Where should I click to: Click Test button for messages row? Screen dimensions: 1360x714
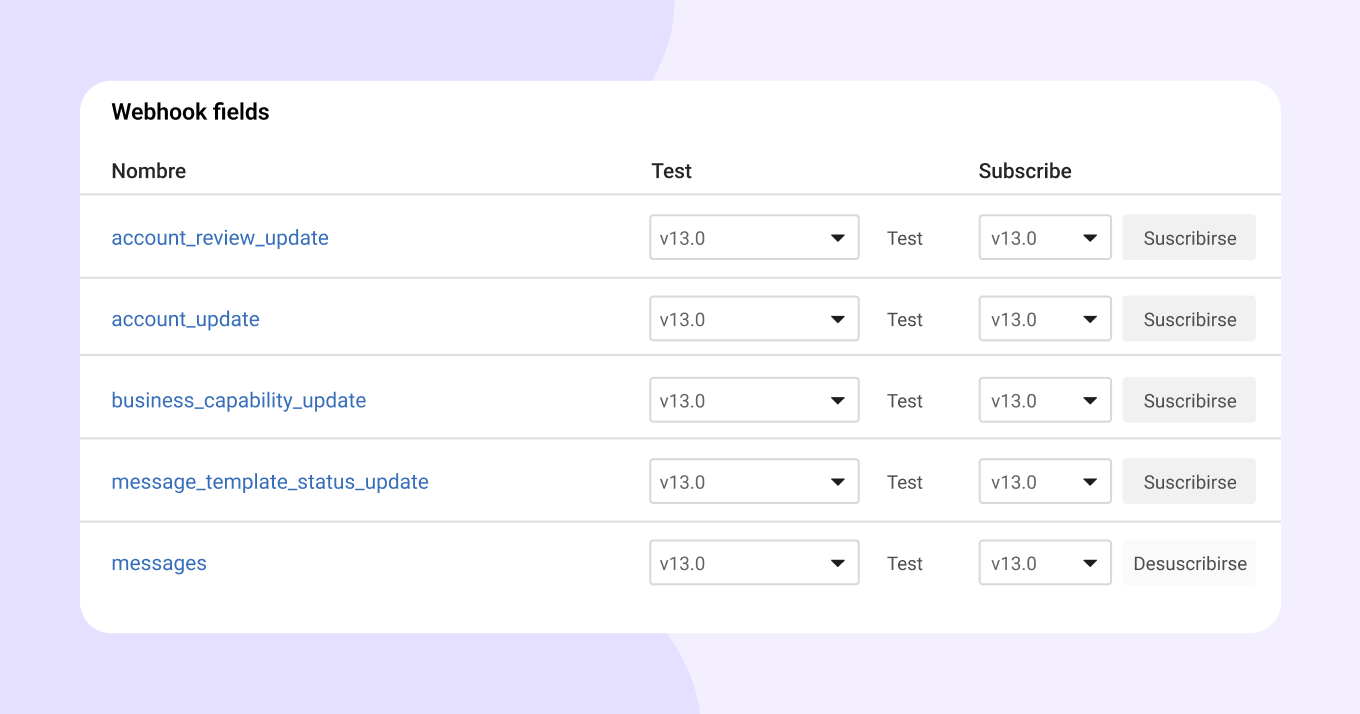coord(904,563)
